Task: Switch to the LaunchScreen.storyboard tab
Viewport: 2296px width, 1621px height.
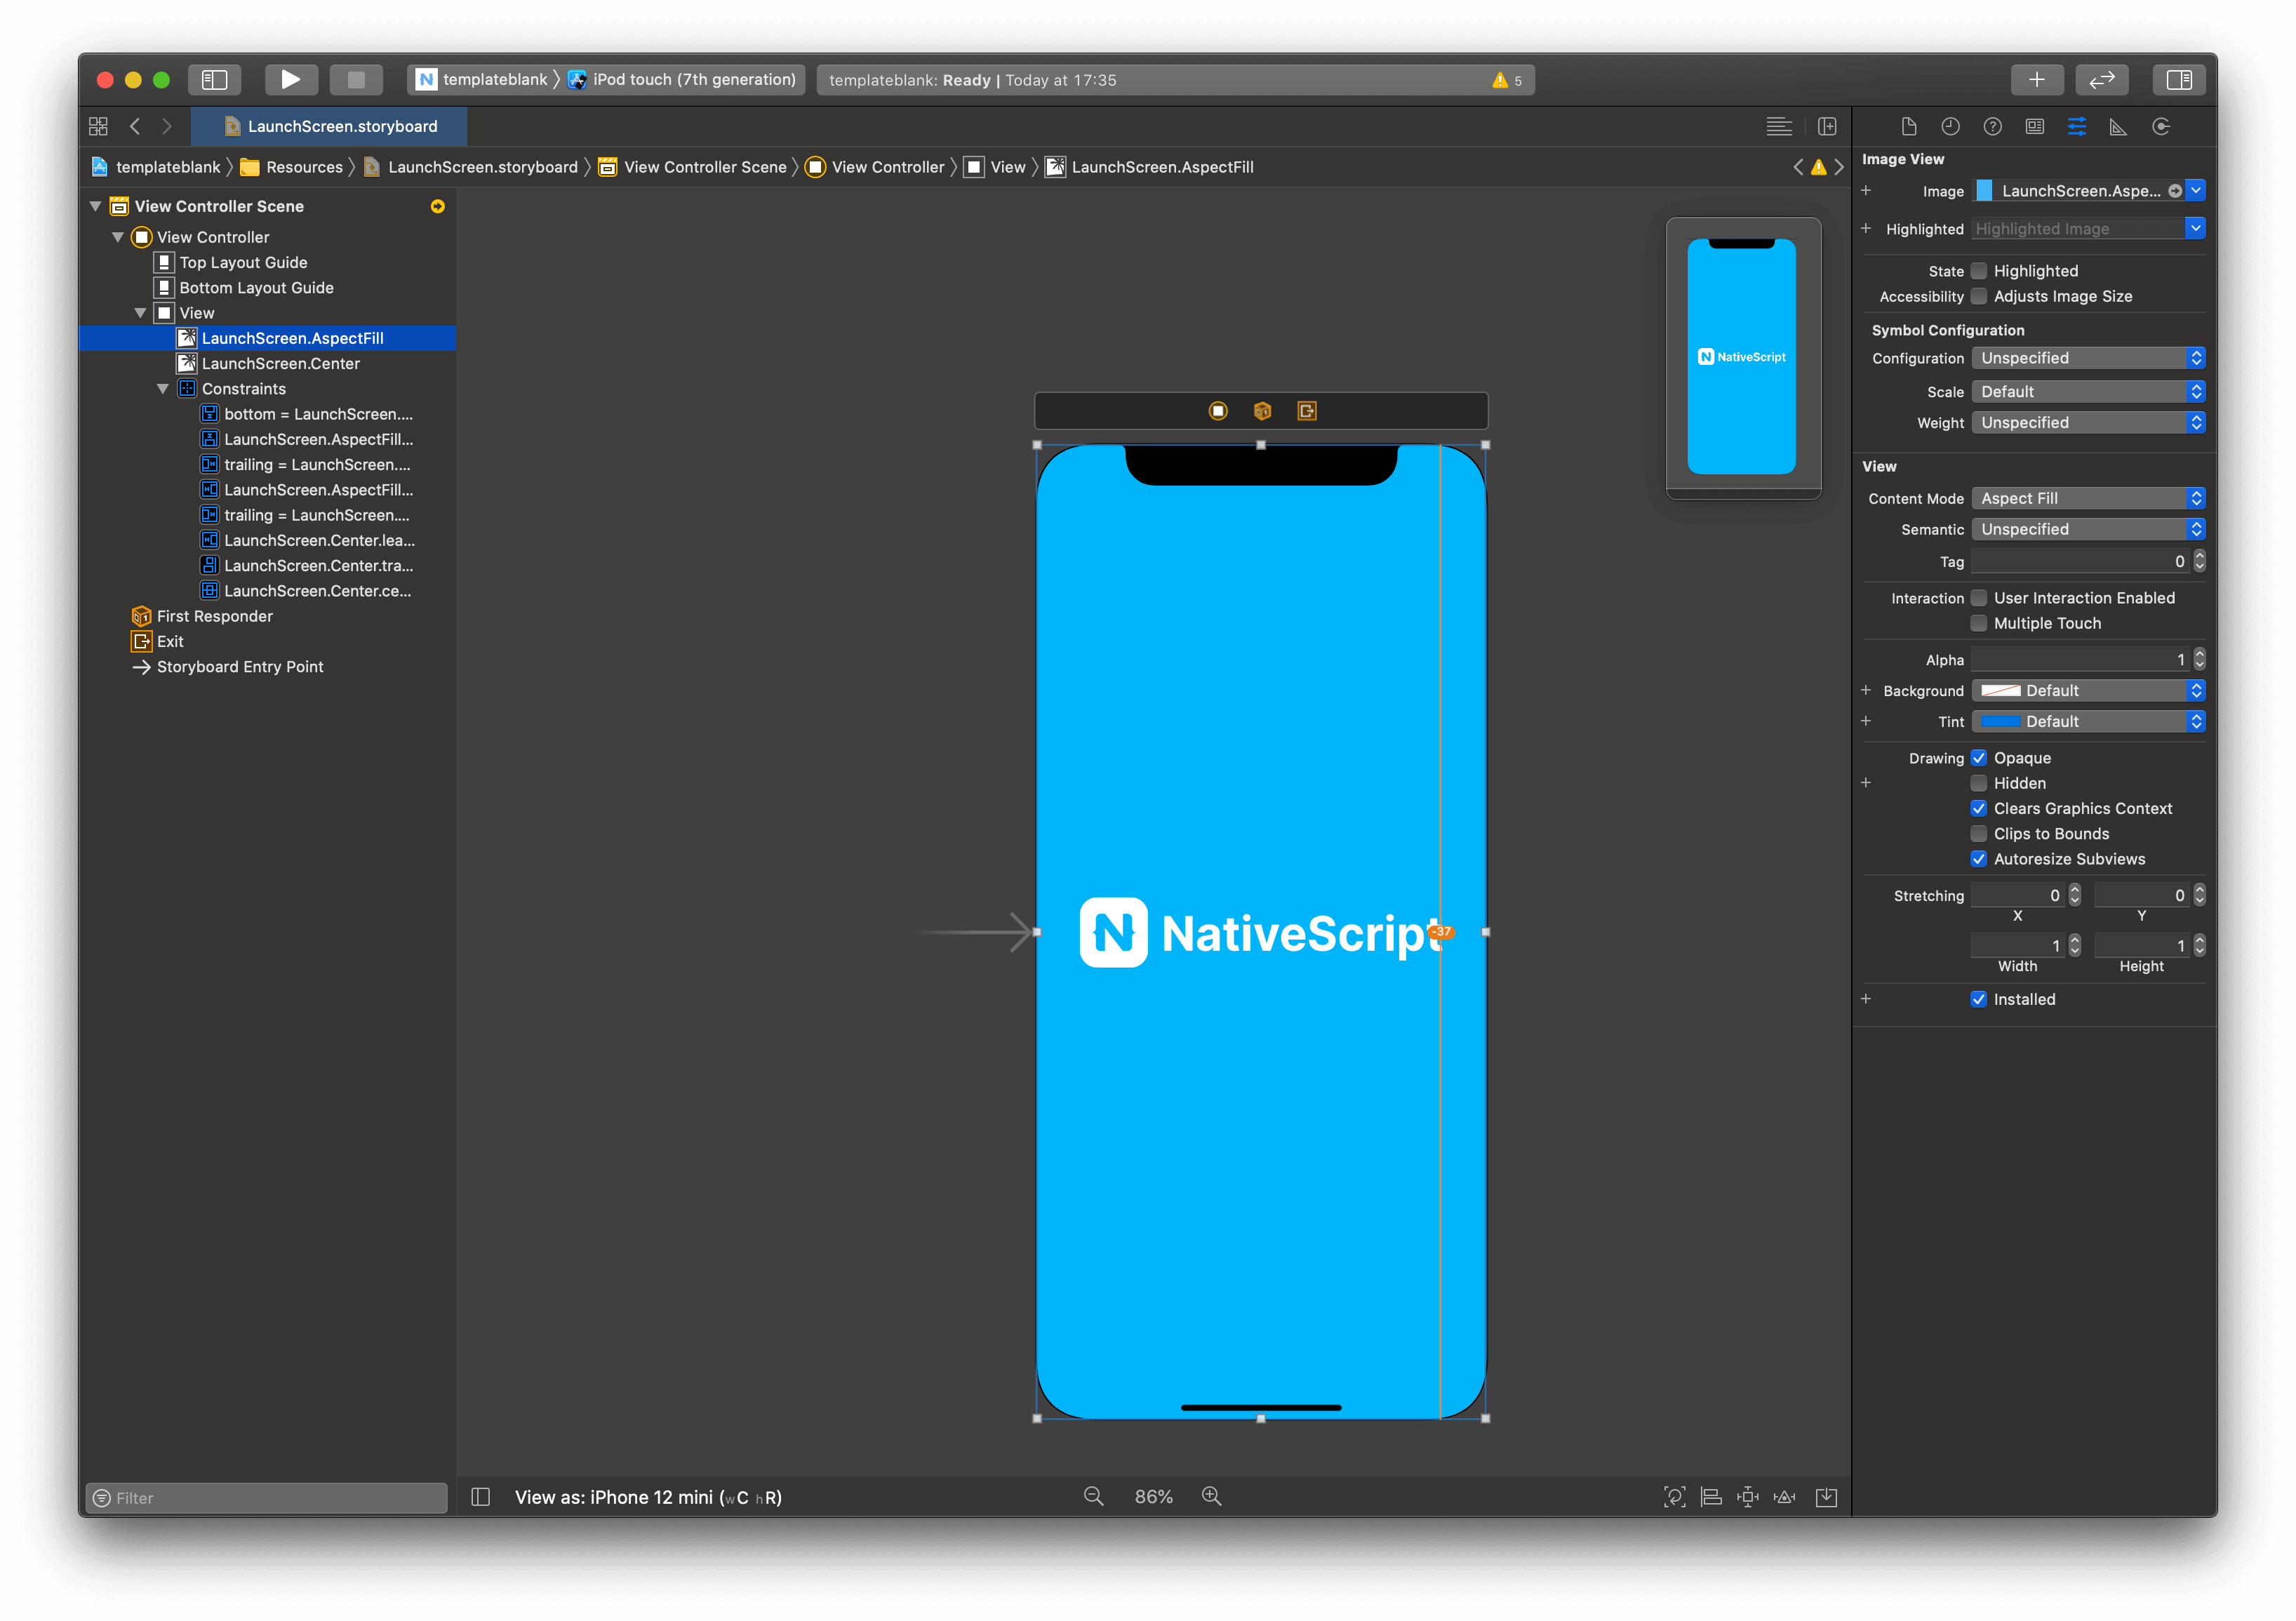Action: (330, 126)
